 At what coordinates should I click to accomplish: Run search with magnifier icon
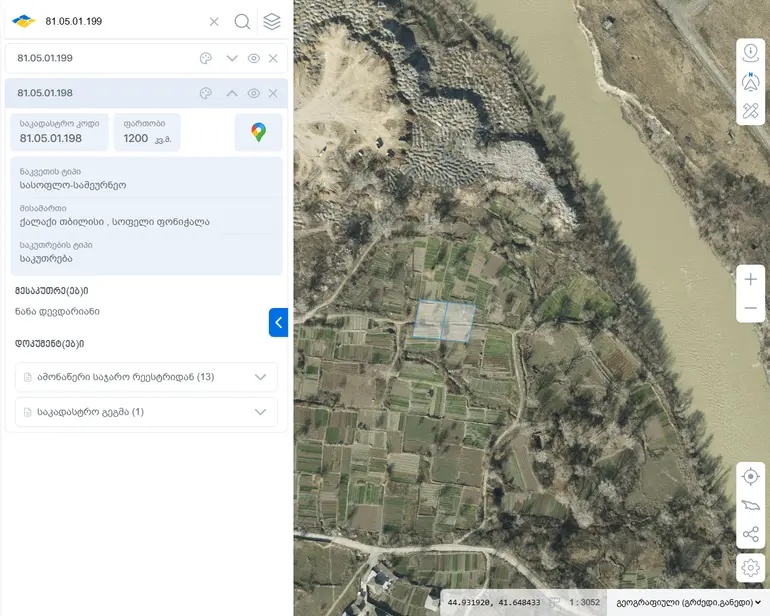pyautogui.click(x=242, y=22)
